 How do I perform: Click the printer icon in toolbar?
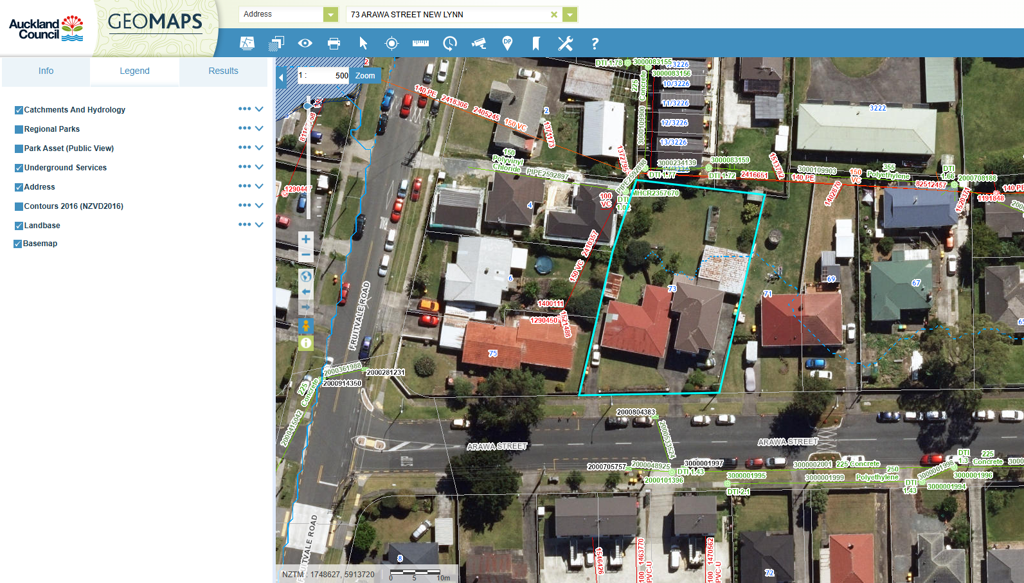point(334,43)
